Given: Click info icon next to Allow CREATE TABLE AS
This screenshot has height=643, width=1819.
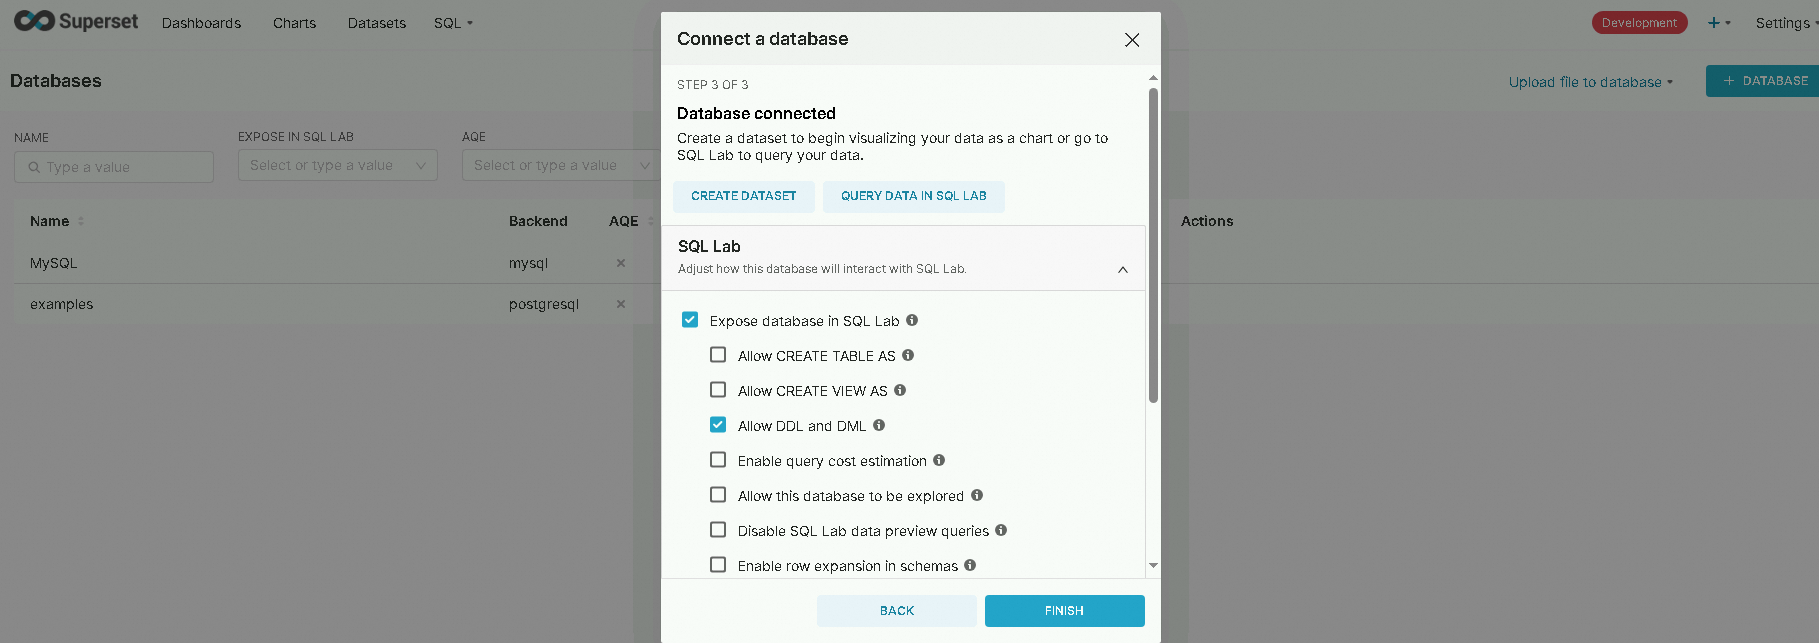Looking at the screenshot, I should click(x=908, y=355).
